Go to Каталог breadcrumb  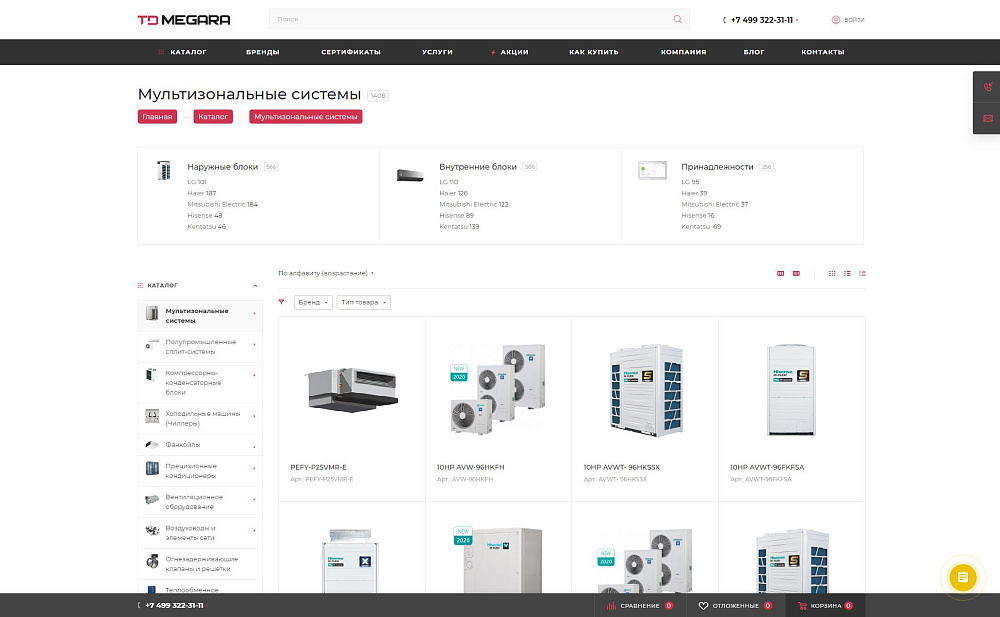[x=213, y=117]
